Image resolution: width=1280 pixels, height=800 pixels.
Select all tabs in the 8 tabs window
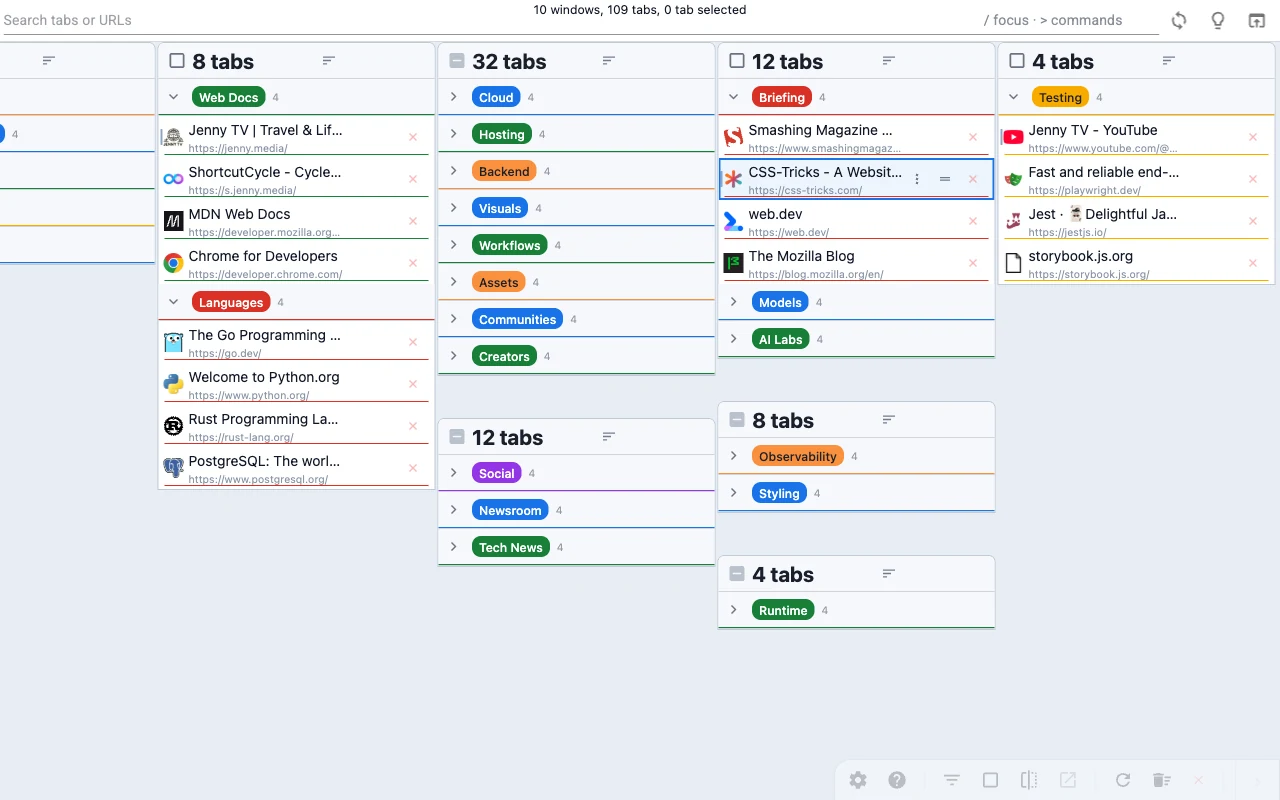(177, 61)
